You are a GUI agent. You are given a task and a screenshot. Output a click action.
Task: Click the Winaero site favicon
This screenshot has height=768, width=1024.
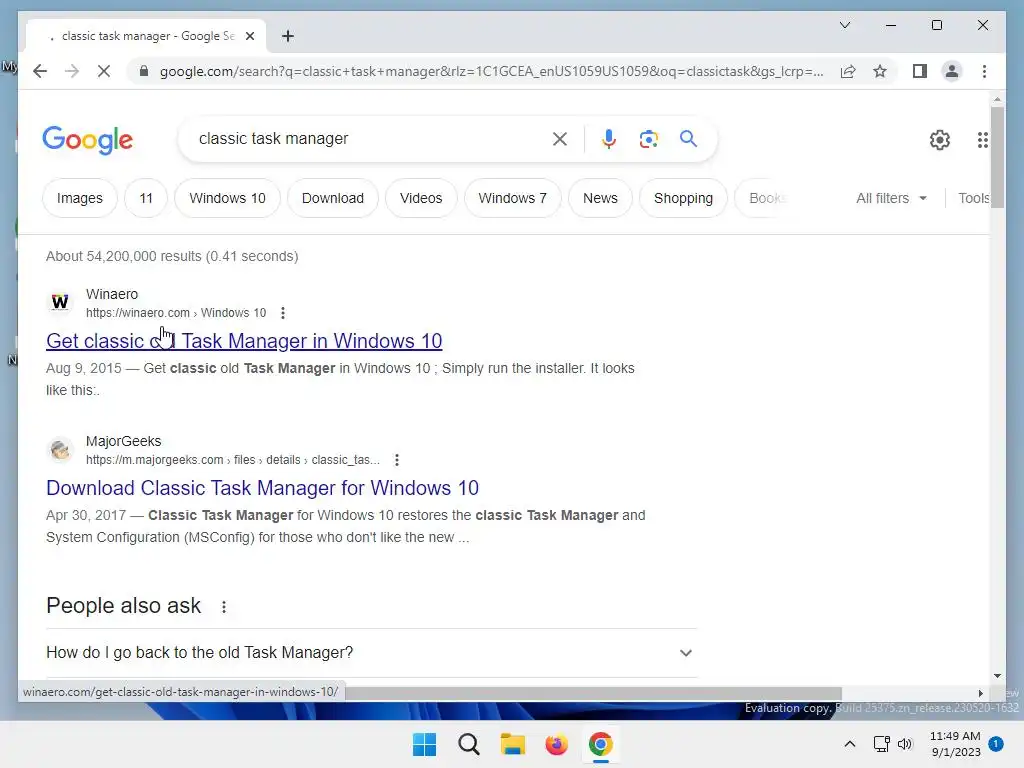point(60,302)
